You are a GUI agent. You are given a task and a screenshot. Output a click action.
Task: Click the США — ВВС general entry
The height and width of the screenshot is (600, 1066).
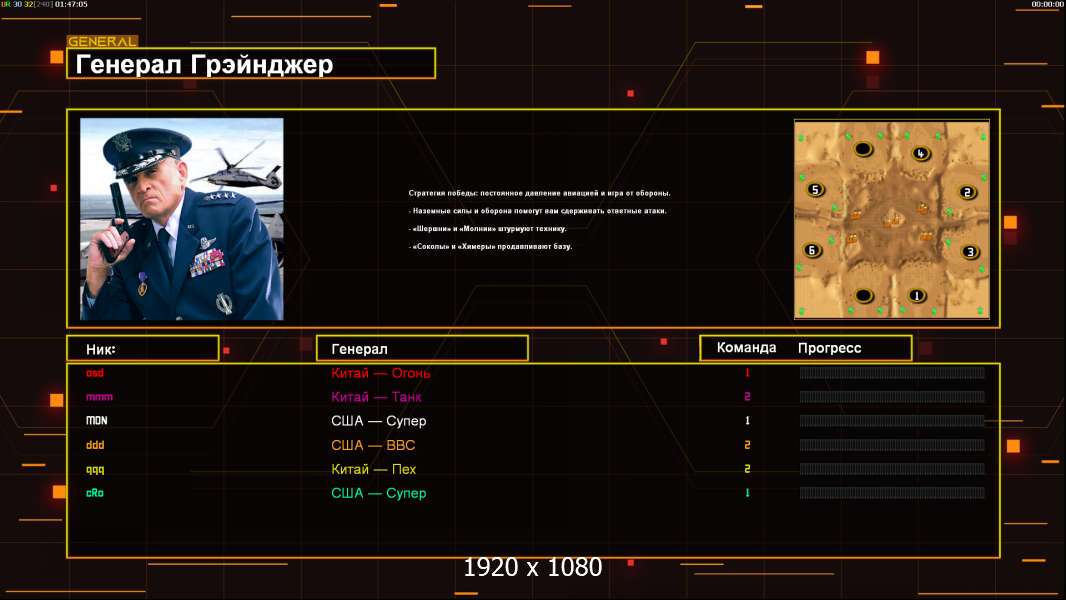pyautogui.click(x=373, y=445)
